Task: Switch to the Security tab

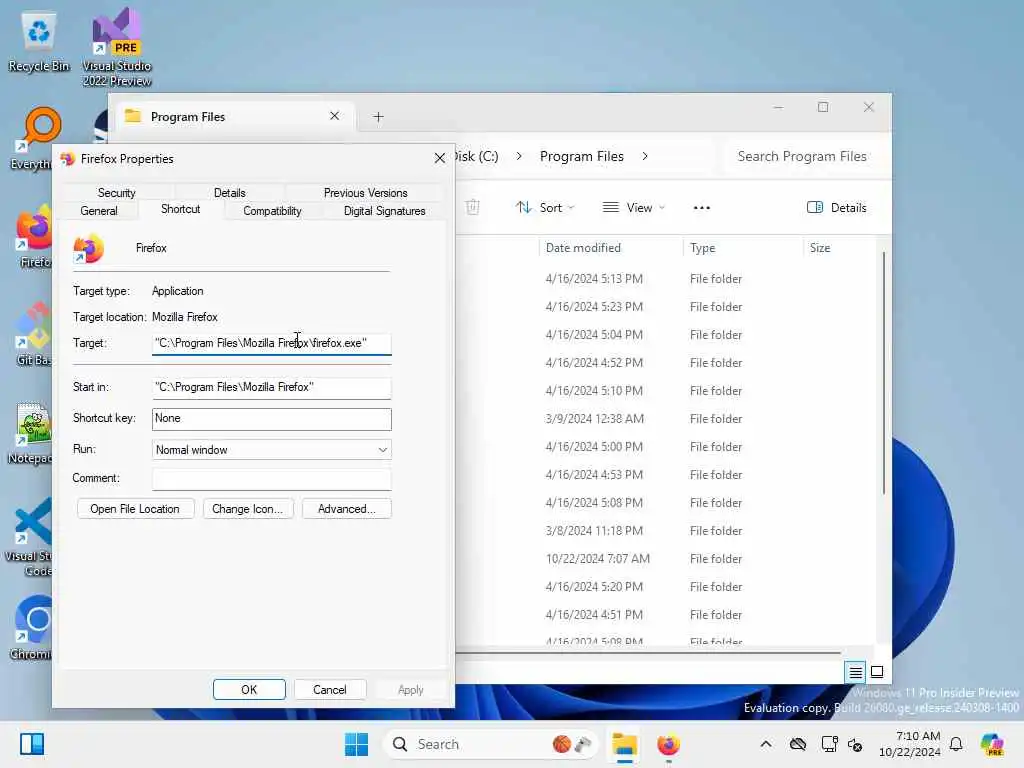Action: [116, 193]
